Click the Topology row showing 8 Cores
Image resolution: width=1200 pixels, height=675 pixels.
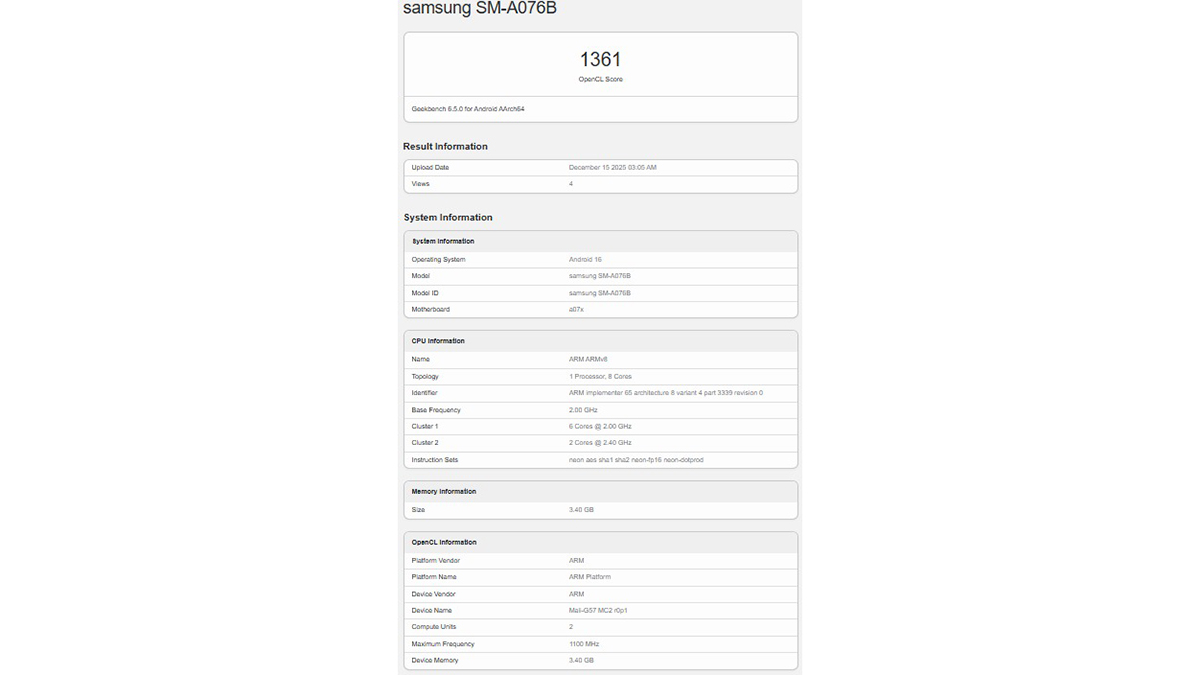pos(600,375)
